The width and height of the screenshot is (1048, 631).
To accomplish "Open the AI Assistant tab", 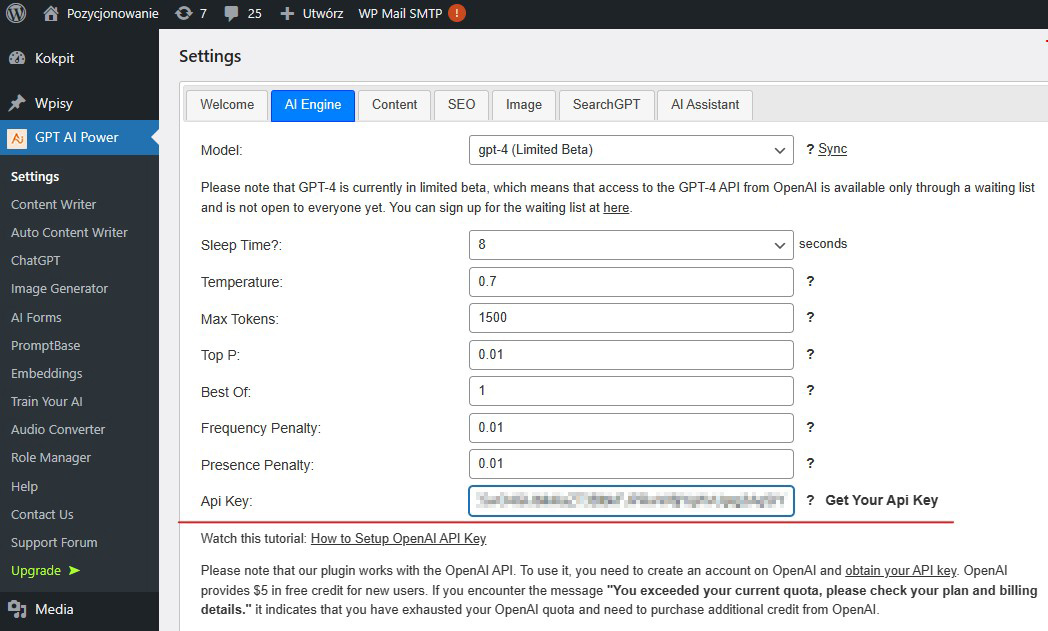I will [x=705, y=105].
